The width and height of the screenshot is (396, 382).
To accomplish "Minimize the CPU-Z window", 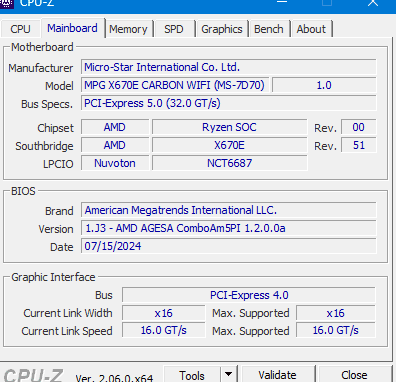I will (x=282, y=3).
